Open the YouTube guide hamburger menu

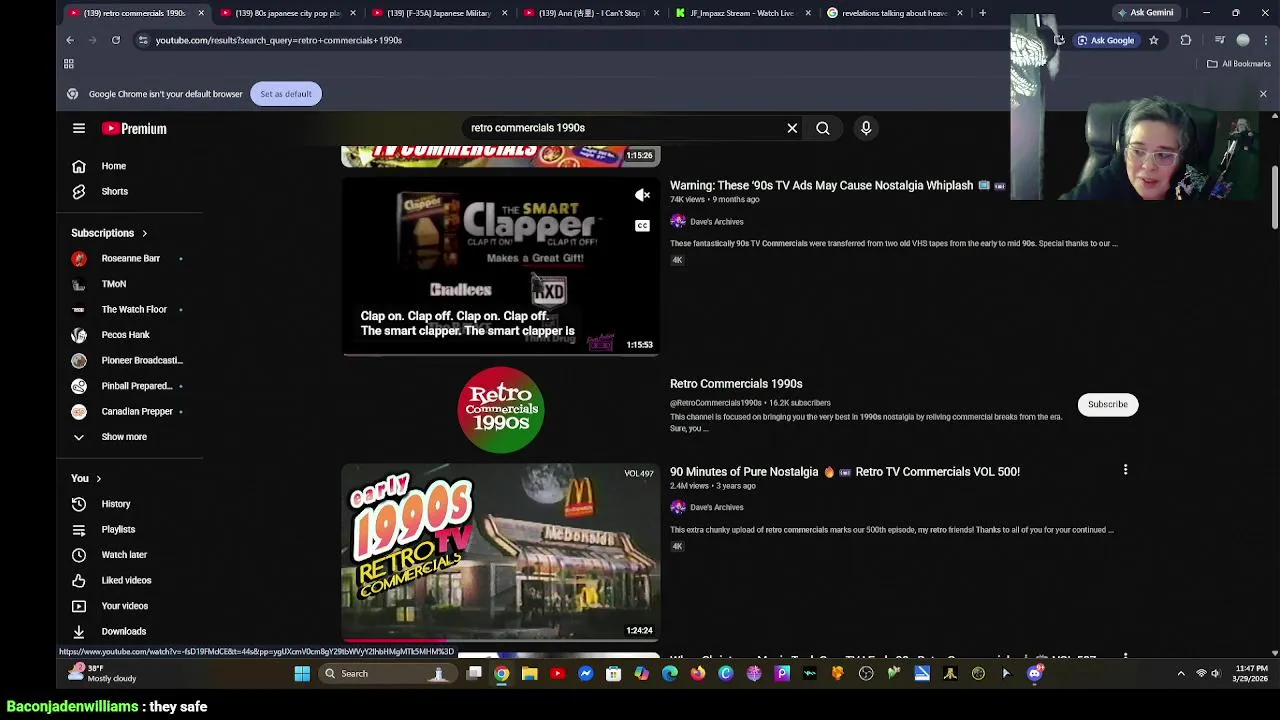79,128
